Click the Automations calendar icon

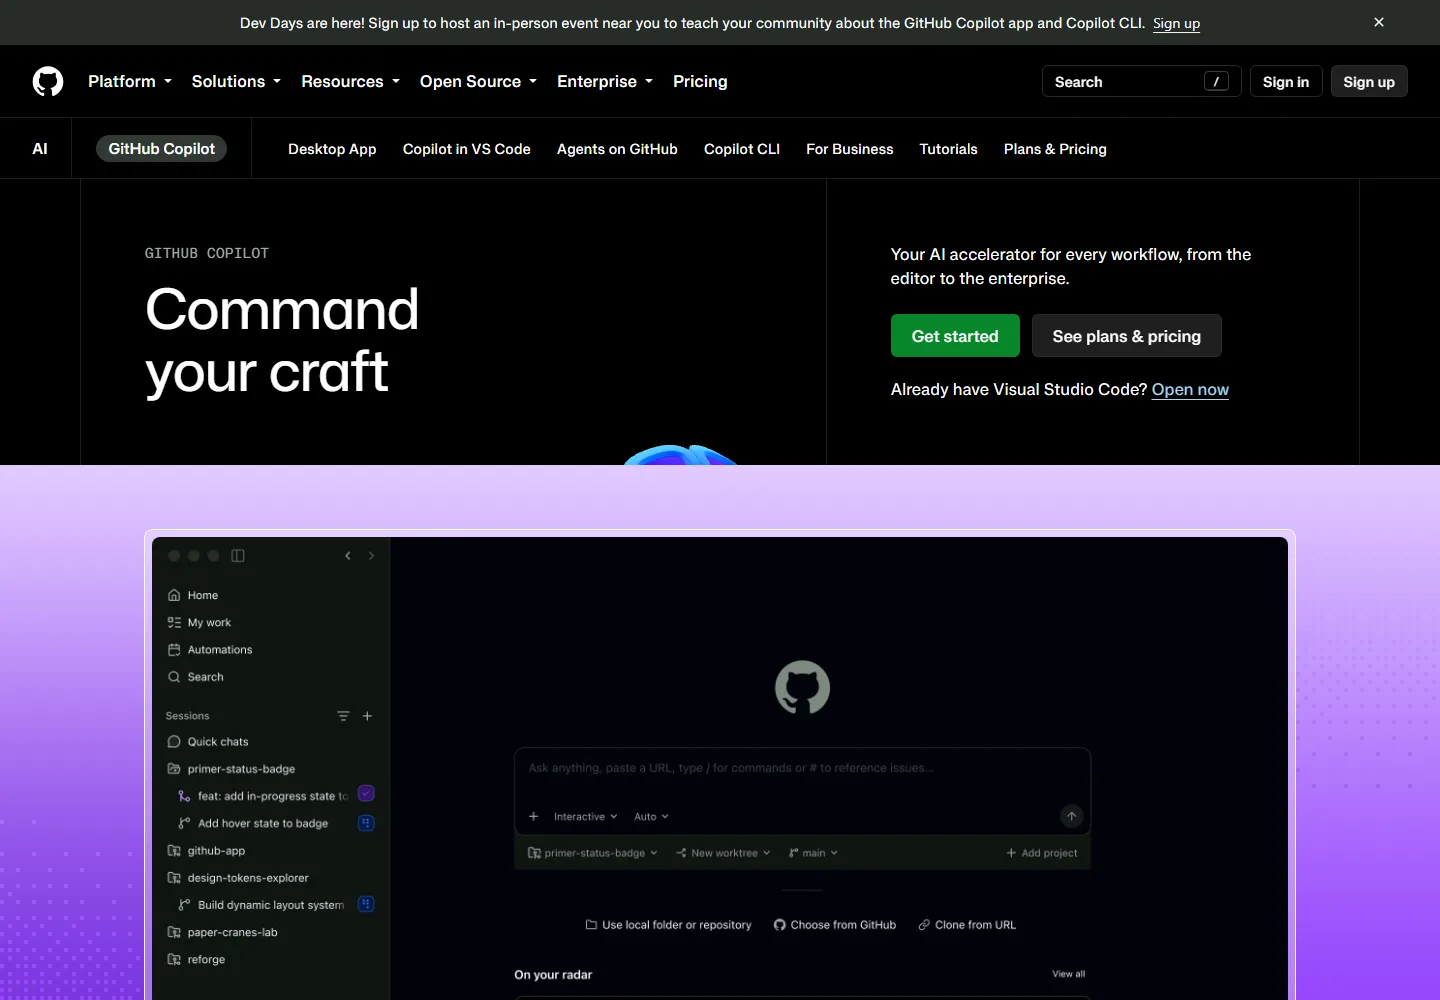coord(174,650)
